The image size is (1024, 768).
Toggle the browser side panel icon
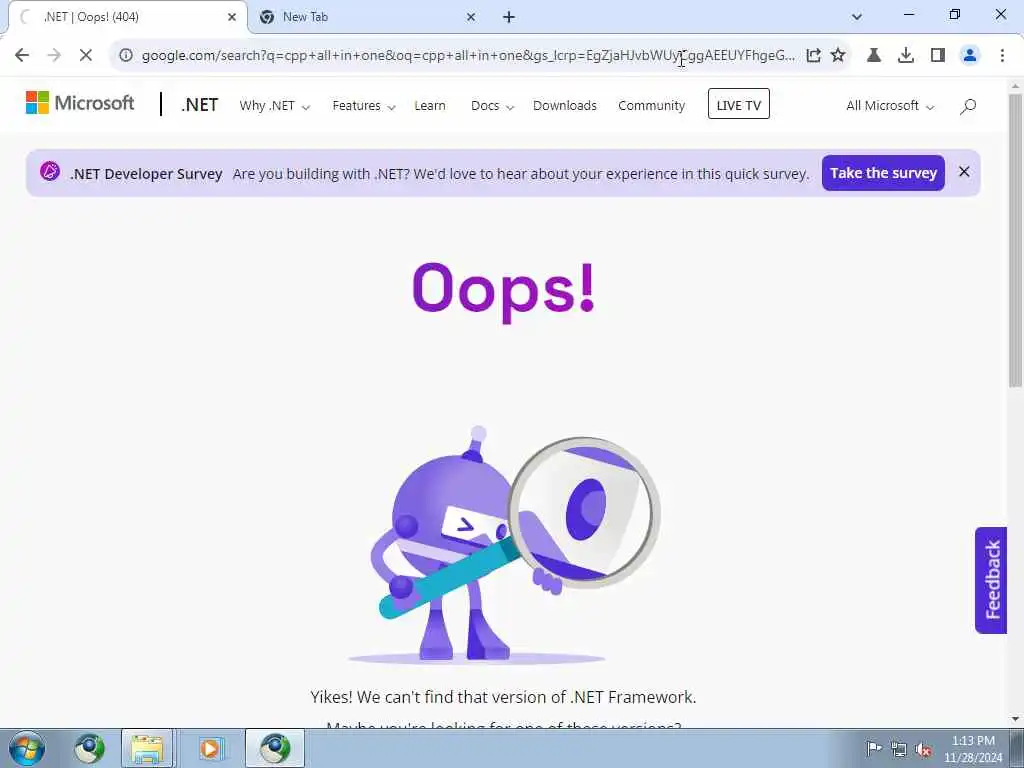(x=938, y=56)
